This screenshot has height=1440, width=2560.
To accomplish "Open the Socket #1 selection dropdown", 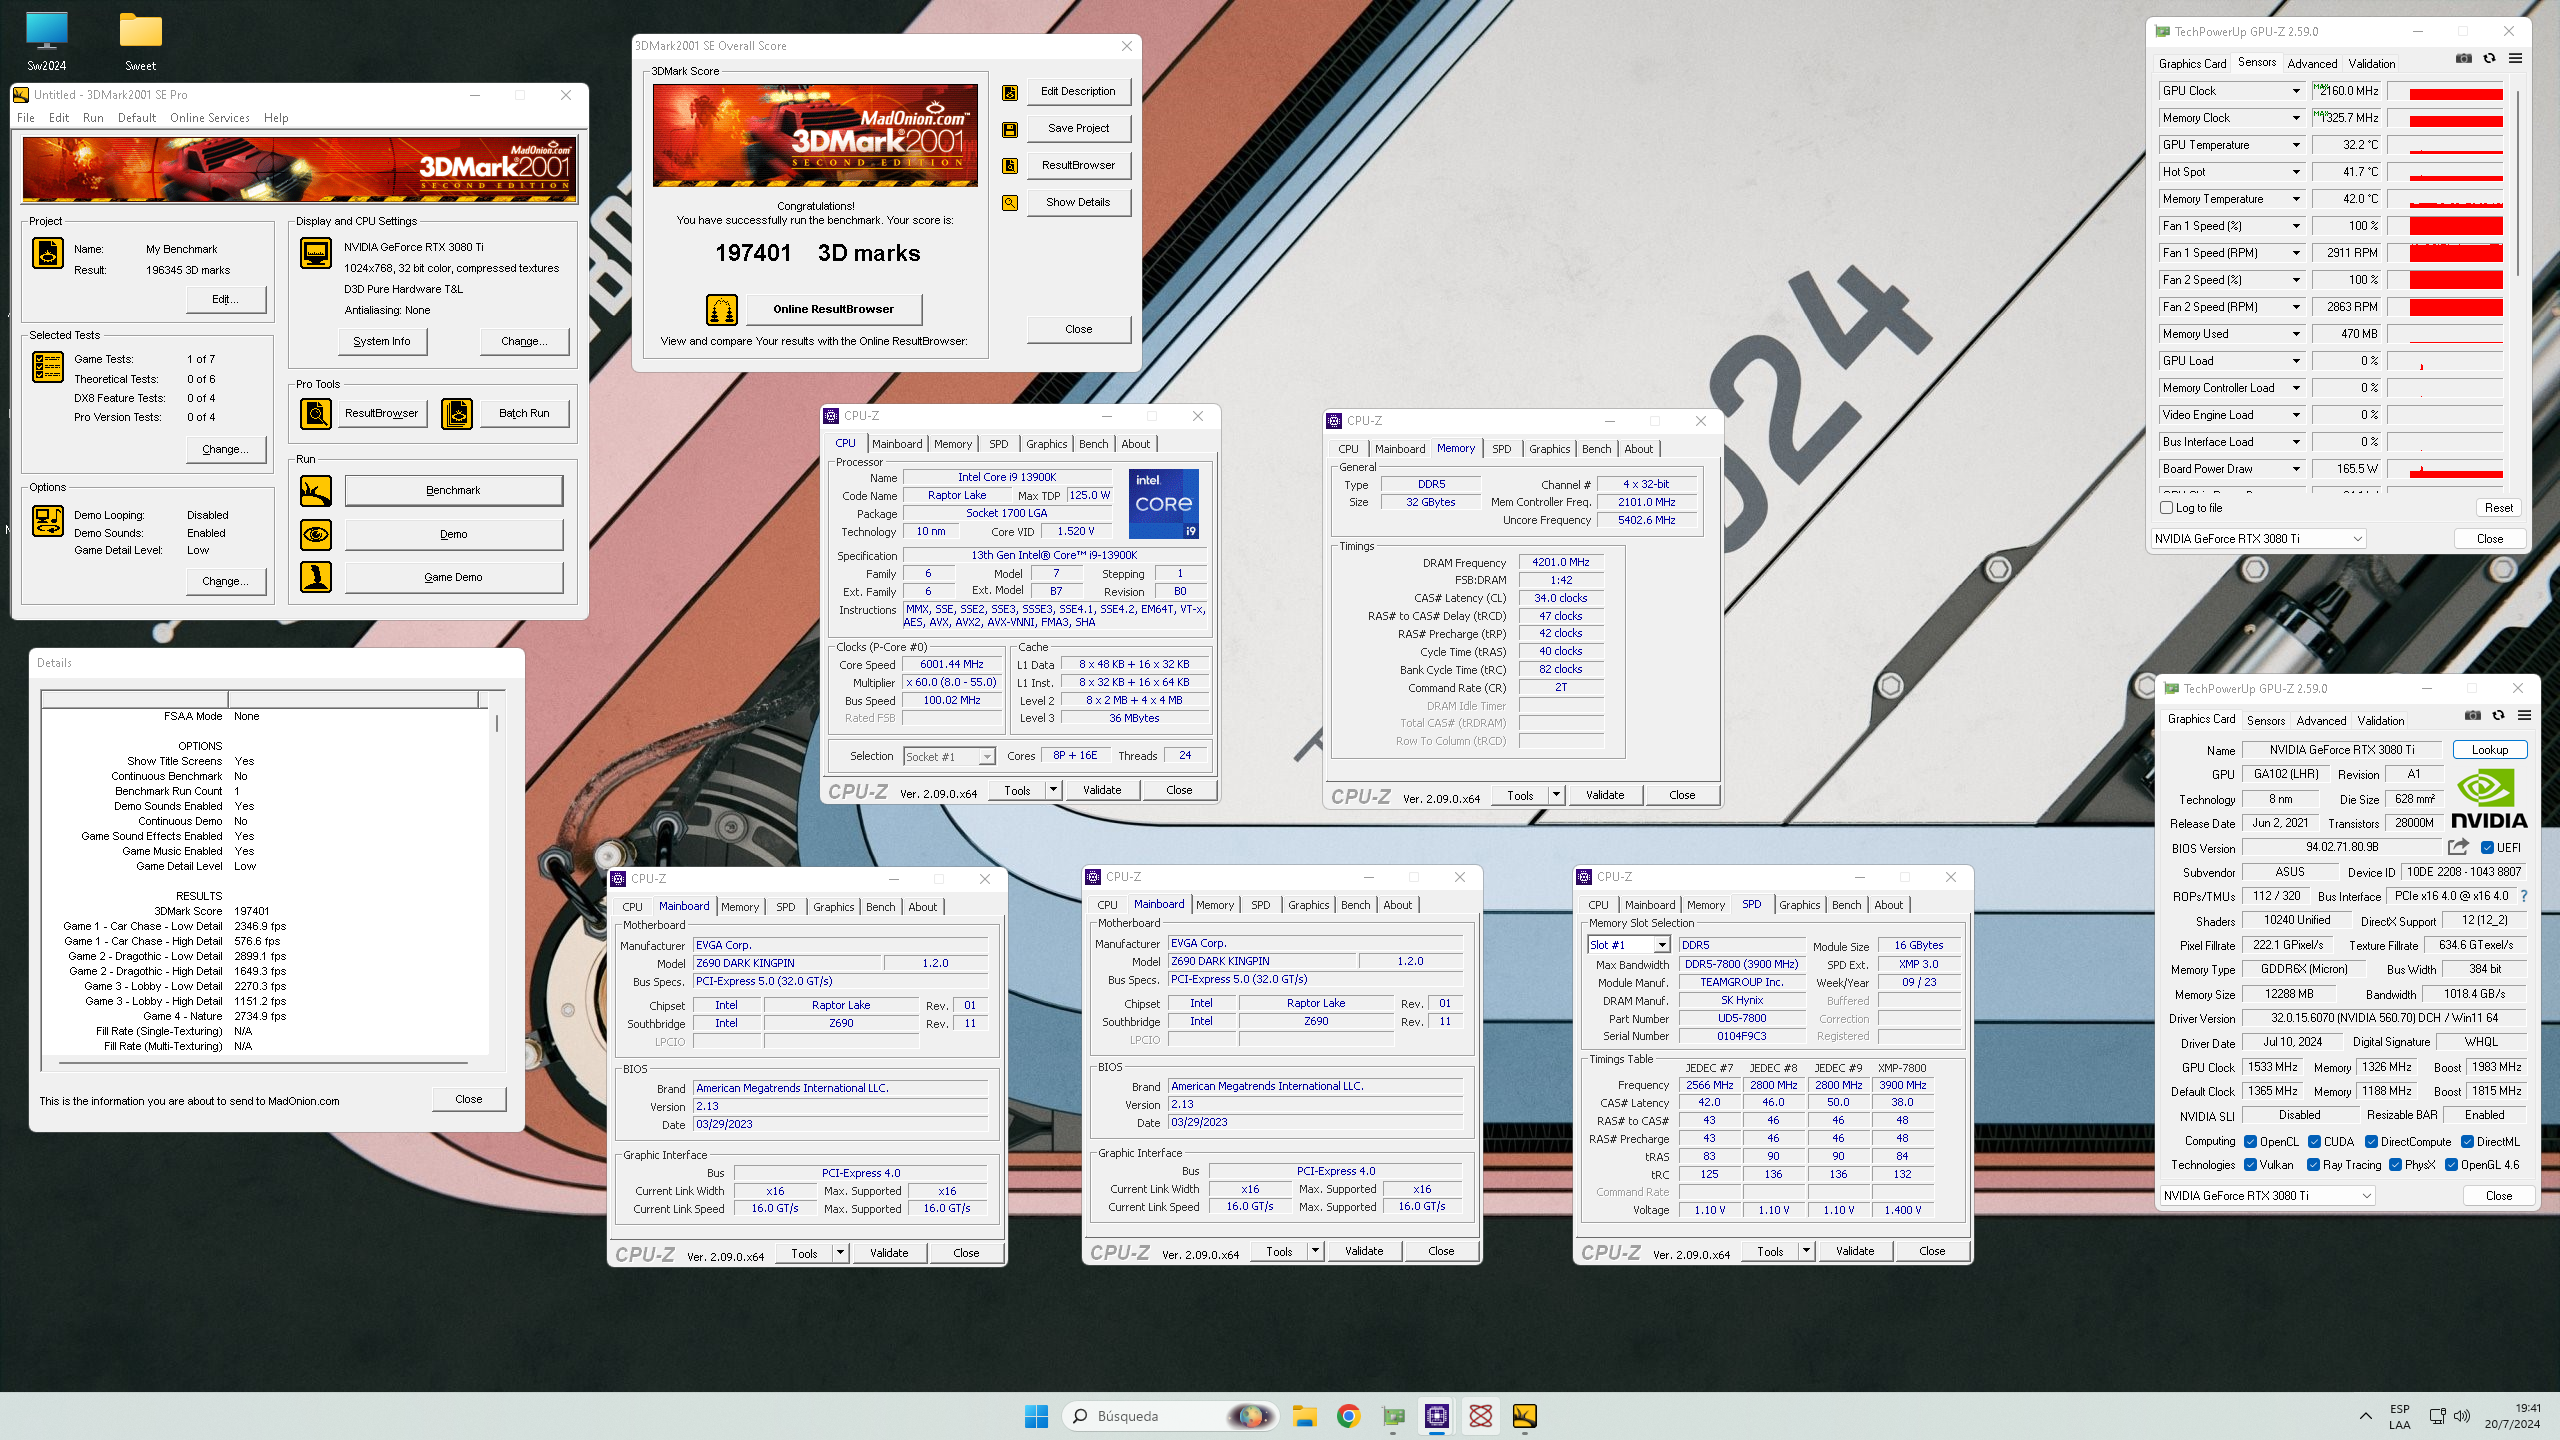I will tap(949, 757).
